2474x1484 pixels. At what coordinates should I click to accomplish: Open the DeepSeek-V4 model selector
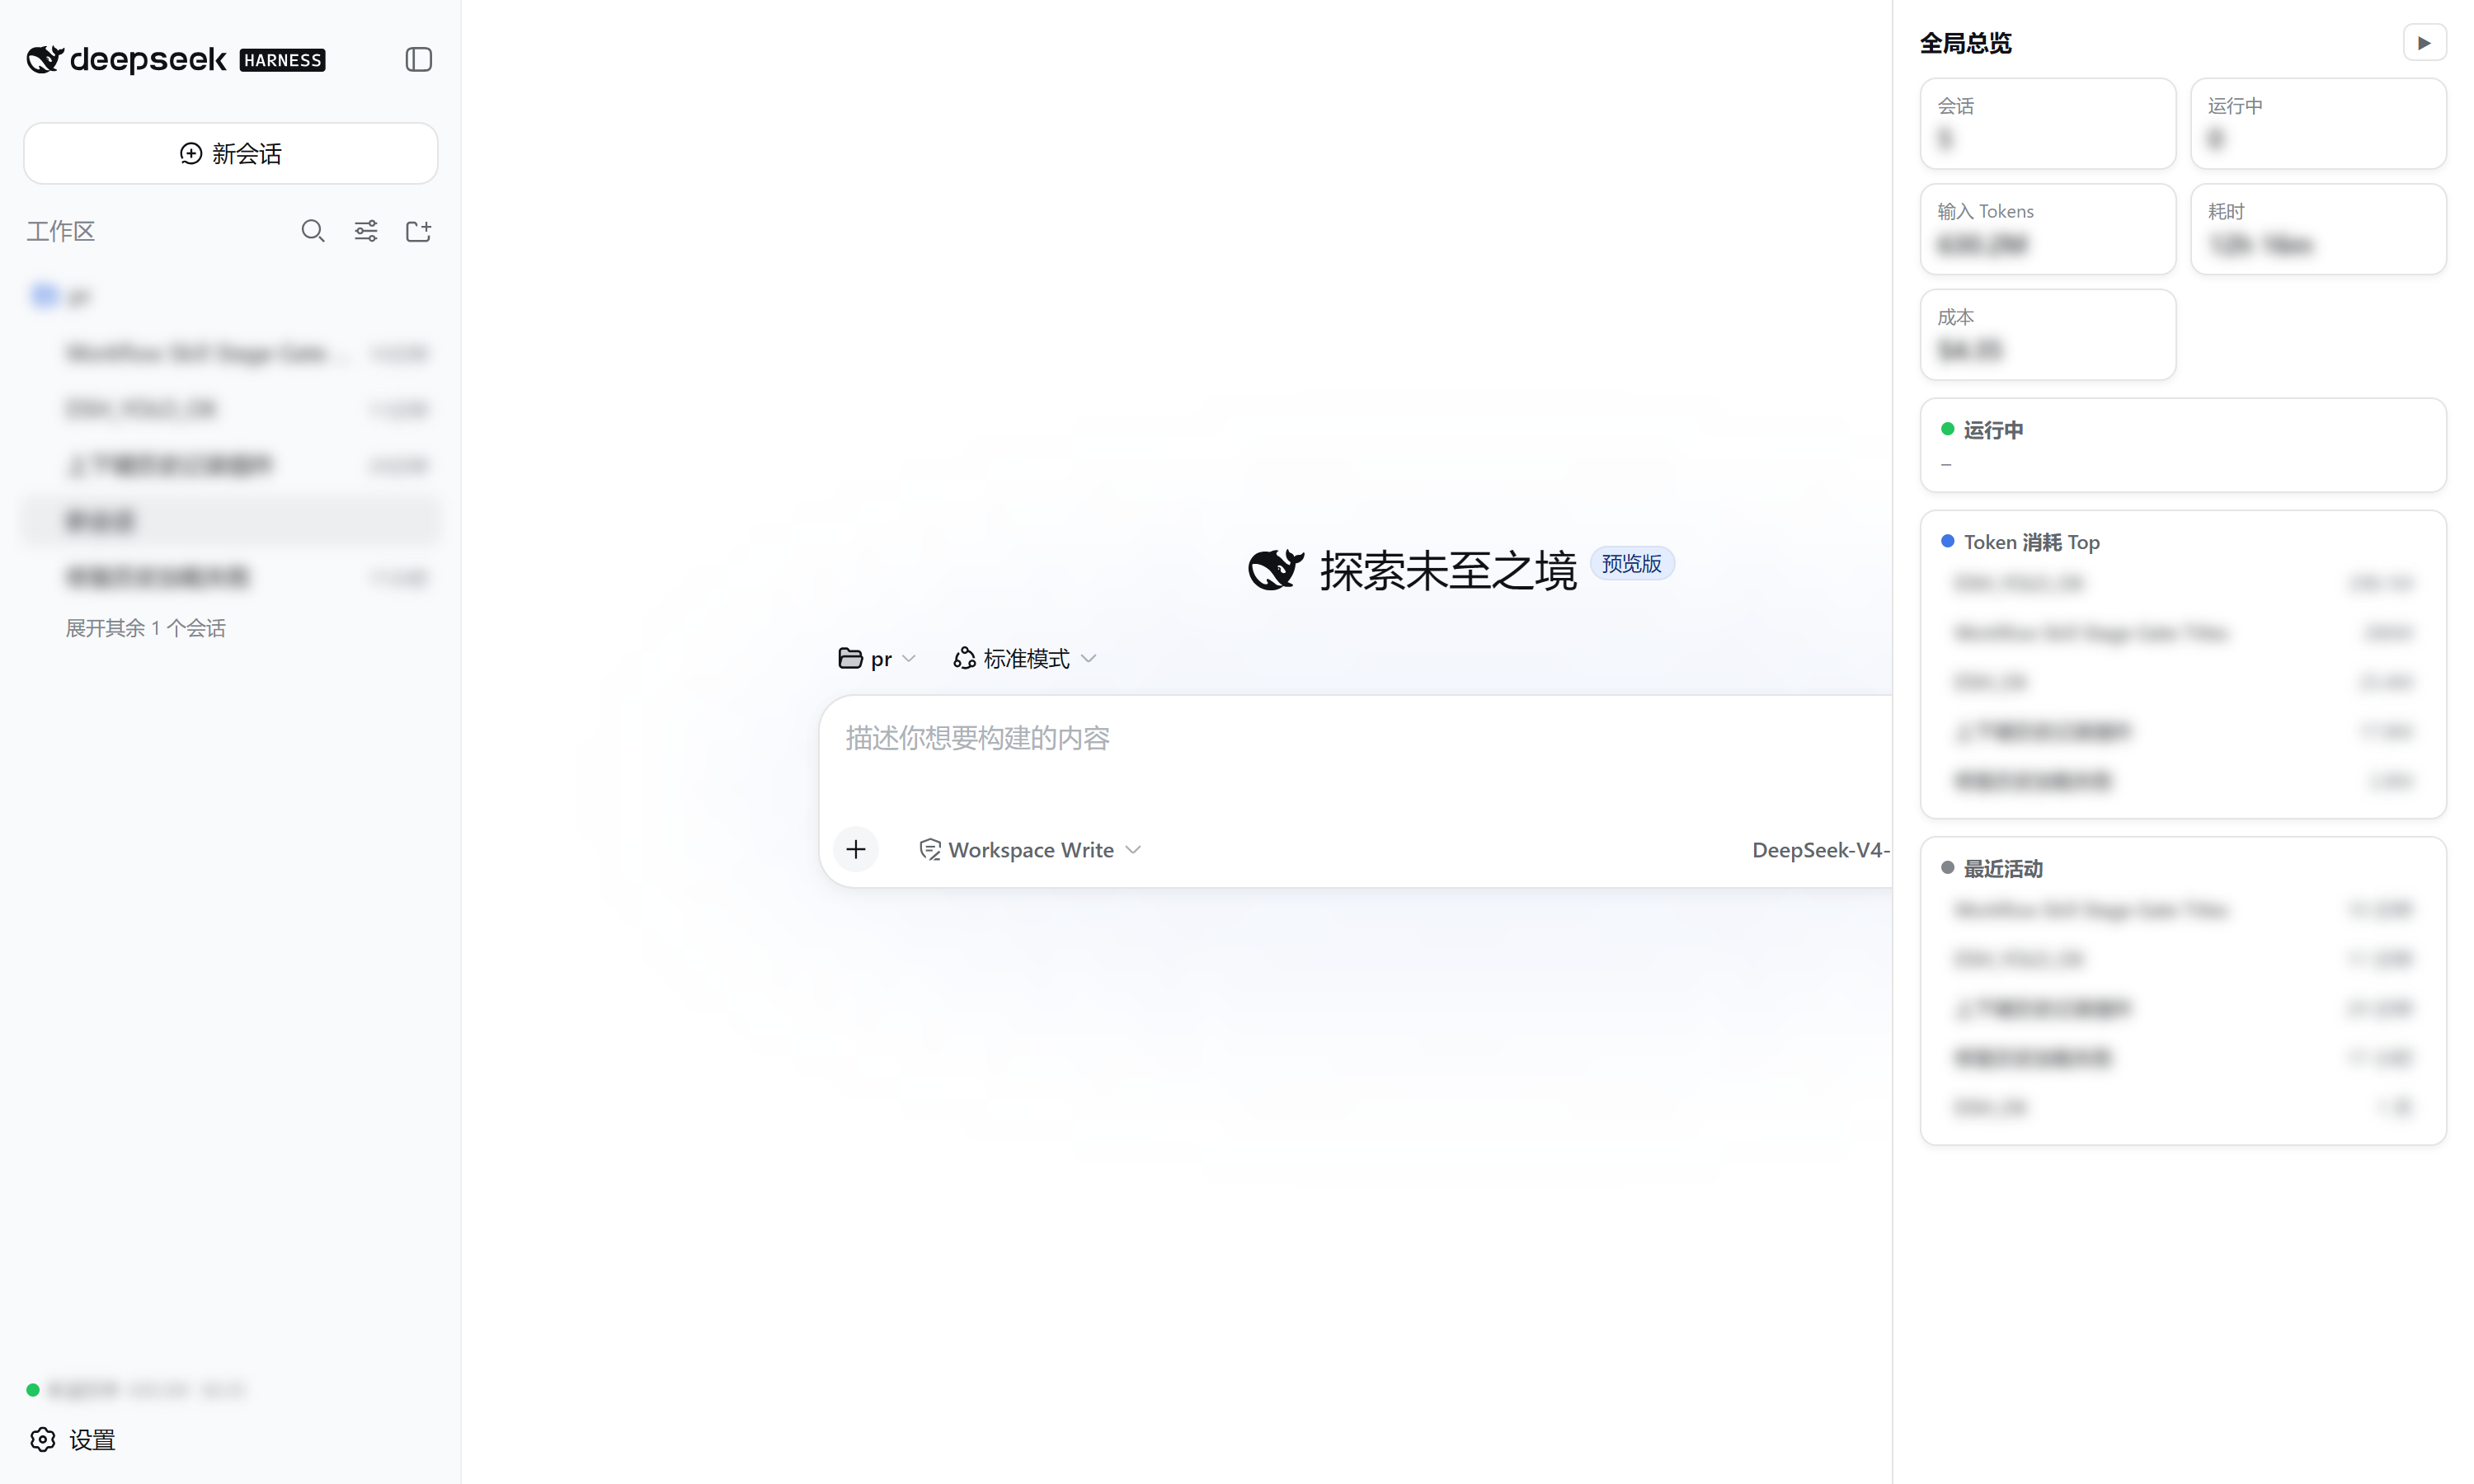tap(1820, 849)
